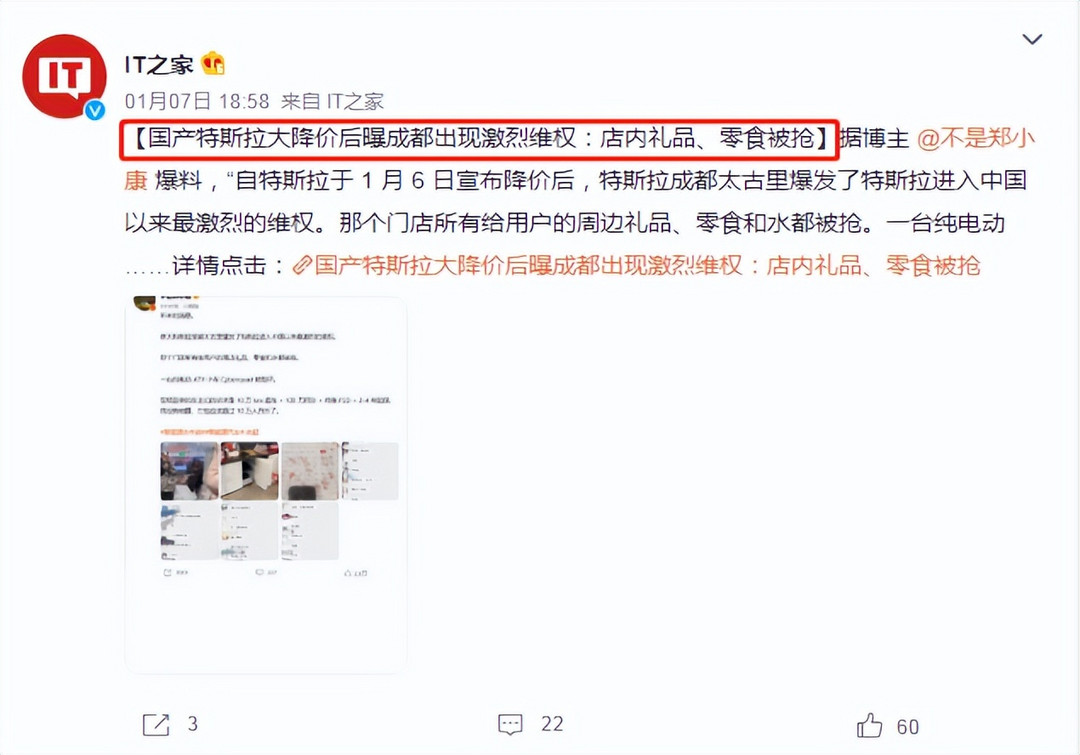Open the gold membership crown badge
Viewport: 1080px width, 755px height.
click(214, 64)
